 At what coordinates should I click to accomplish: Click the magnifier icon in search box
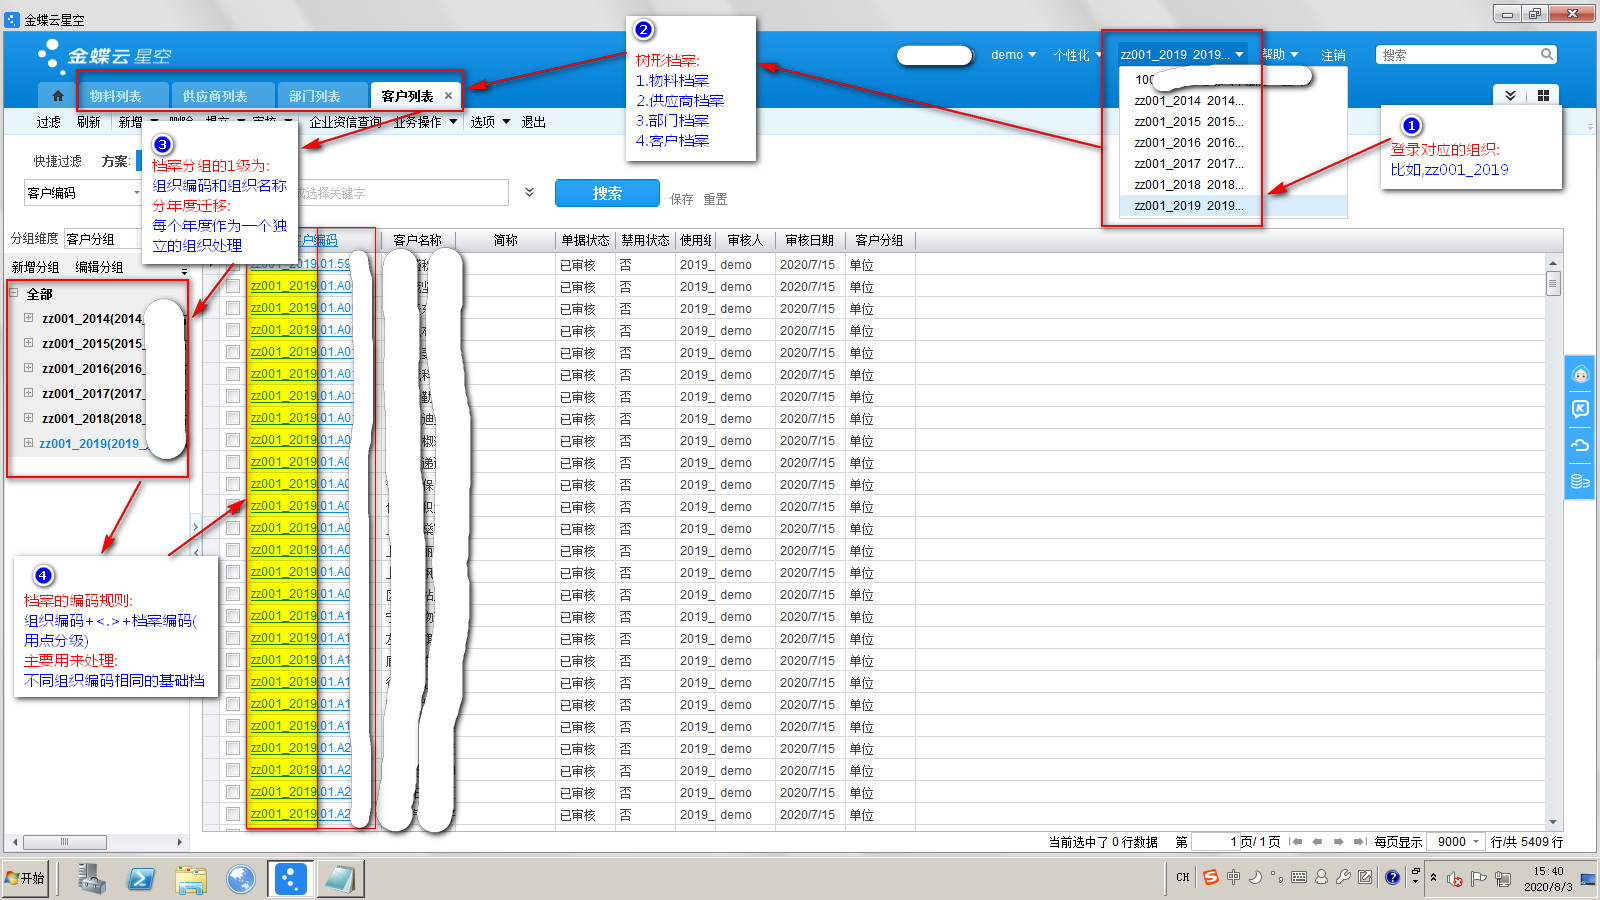click(1546, 55)
